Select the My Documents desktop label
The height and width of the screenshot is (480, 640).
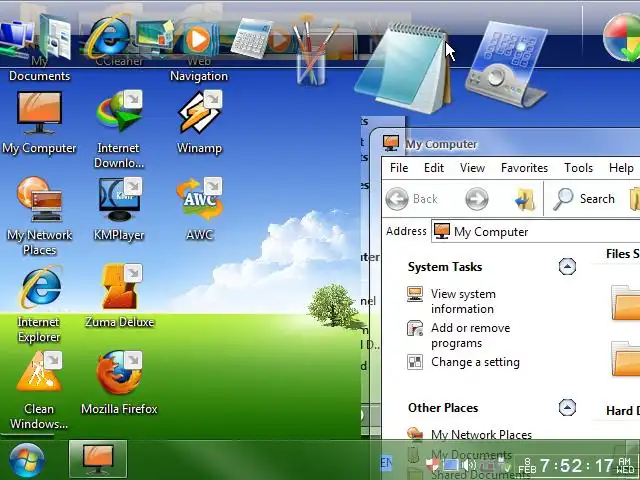click(40, 69)
